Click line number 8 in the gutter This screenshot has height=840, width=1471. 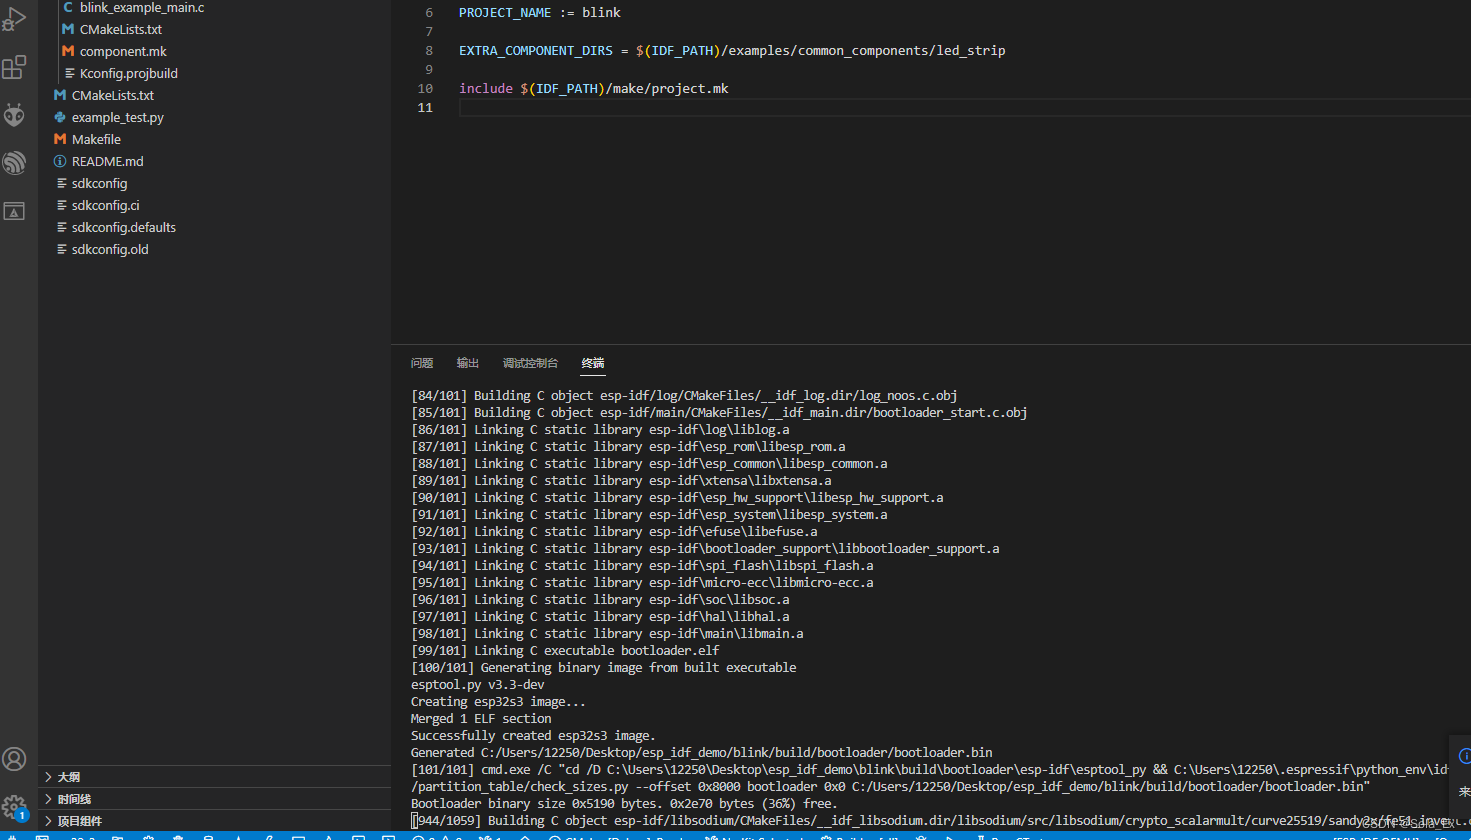coord(429,51)
